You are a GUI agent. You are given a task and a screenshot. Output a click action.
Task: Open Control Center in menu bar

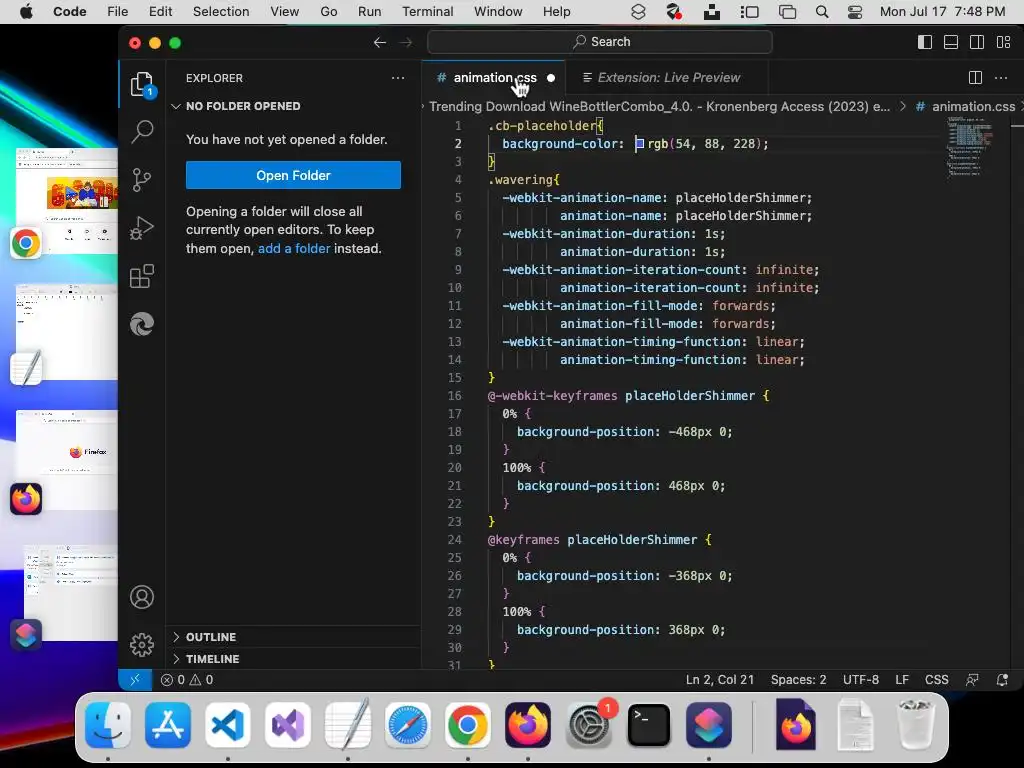pos(854,12)
